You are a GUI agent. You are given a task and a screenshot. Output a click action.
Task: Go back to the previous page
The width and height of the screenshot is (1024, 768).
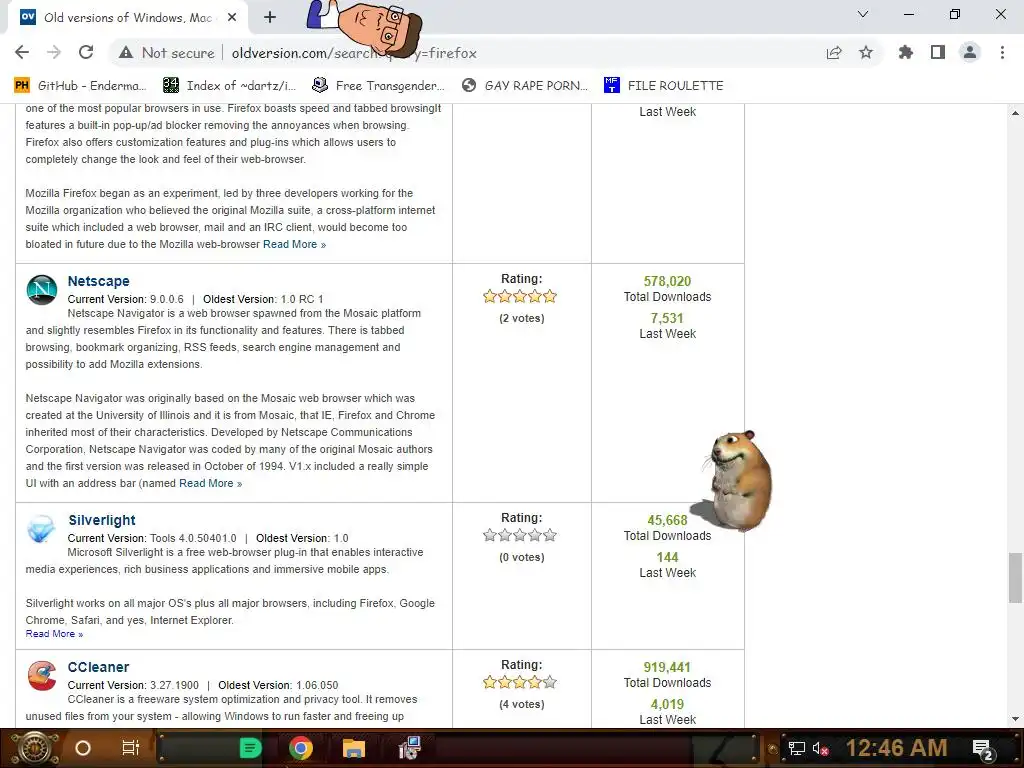22,53
